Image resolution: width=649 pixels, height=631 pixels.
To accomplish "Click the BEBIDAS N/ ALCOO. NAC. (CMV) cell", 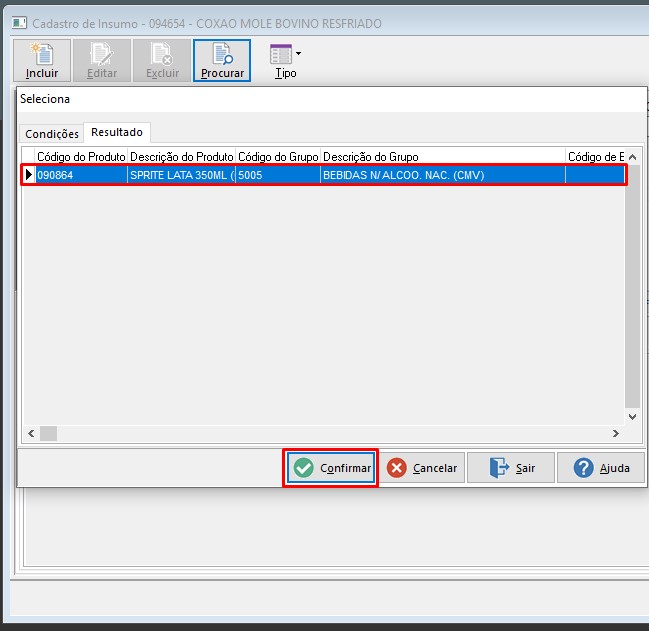I will click(443, 175).
